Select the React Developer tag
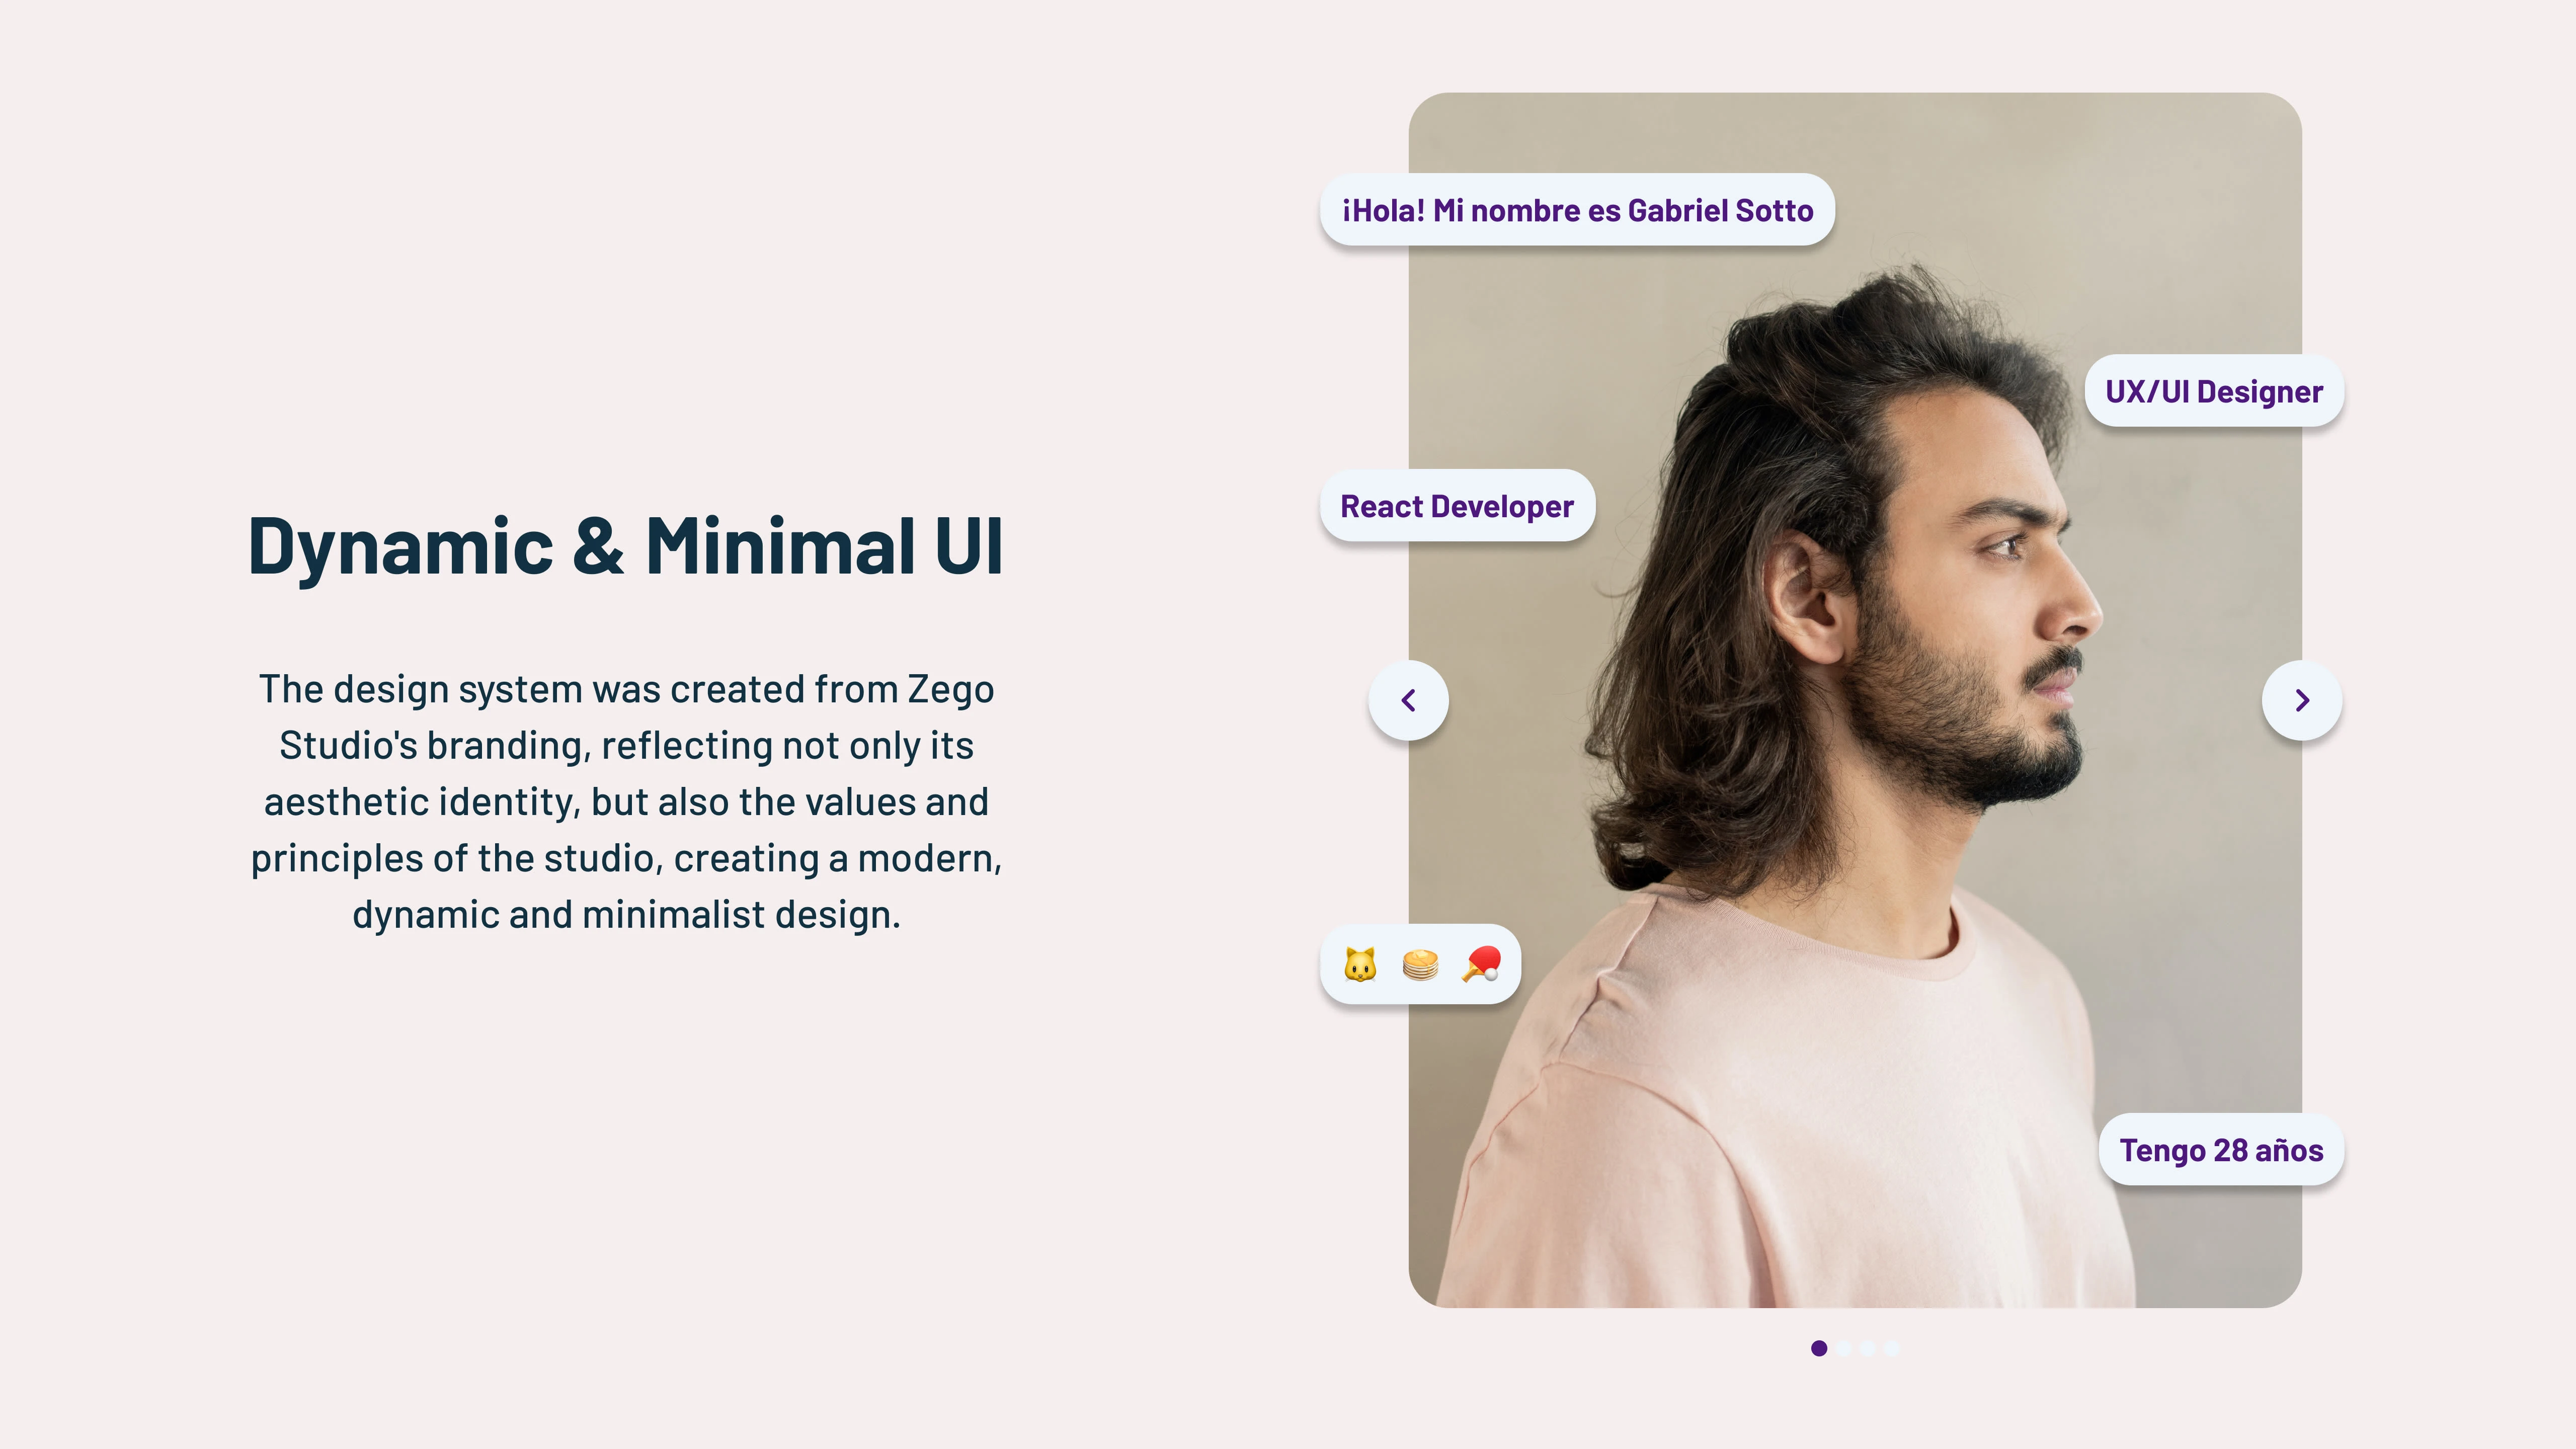Image resolution: width=2576 pixels, height=1449 pixels. coord(1457,506)
